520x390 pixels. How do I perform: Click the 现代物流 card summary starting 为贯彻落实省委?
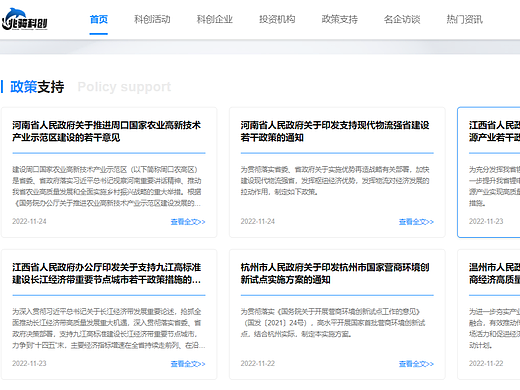tap(335, 181)
